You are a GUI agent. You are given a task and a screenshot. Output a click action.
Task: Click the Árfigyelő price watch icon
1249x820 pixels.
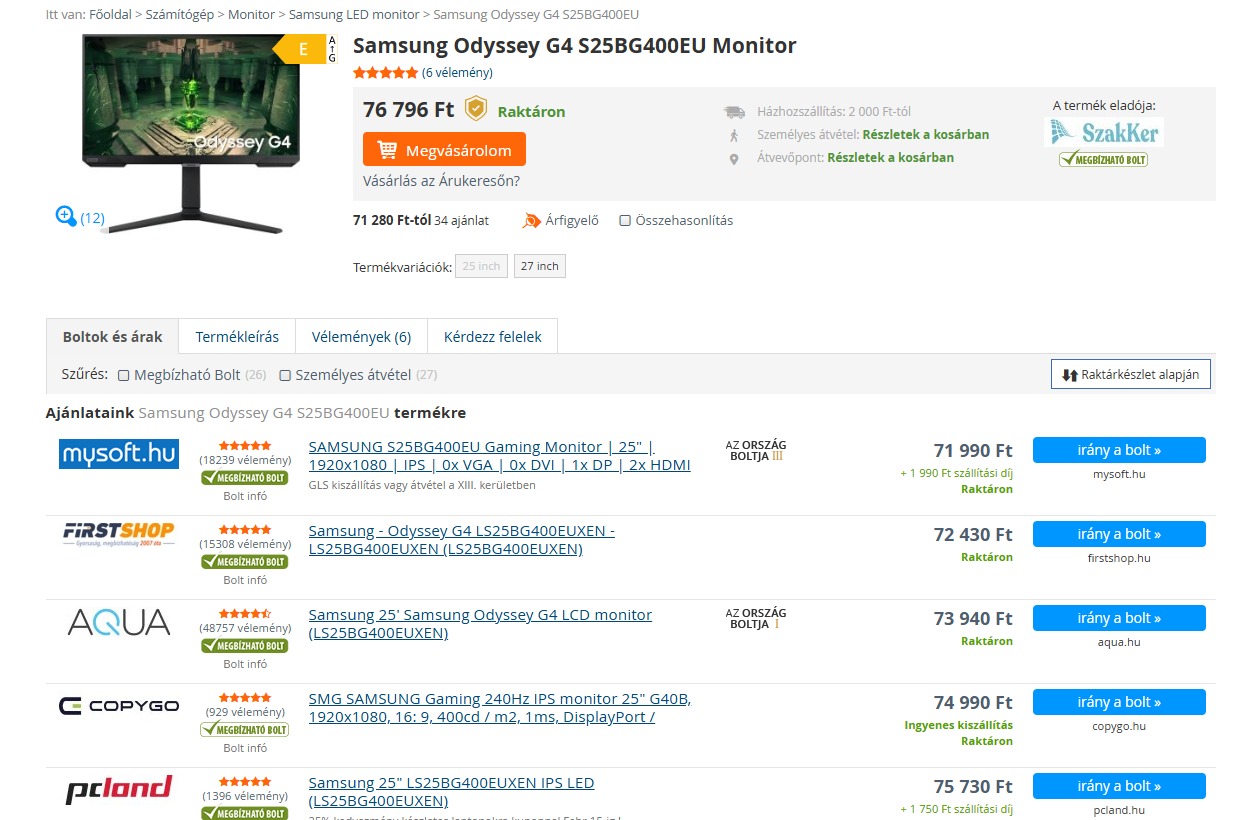[532, 220]
